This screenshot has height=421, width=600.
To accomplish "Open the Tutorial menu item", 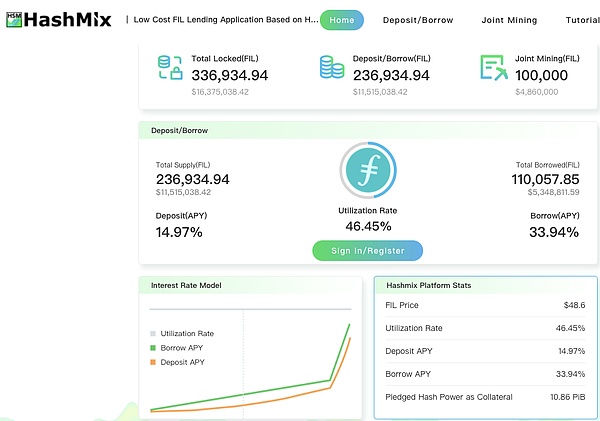I will coord(582,20).
